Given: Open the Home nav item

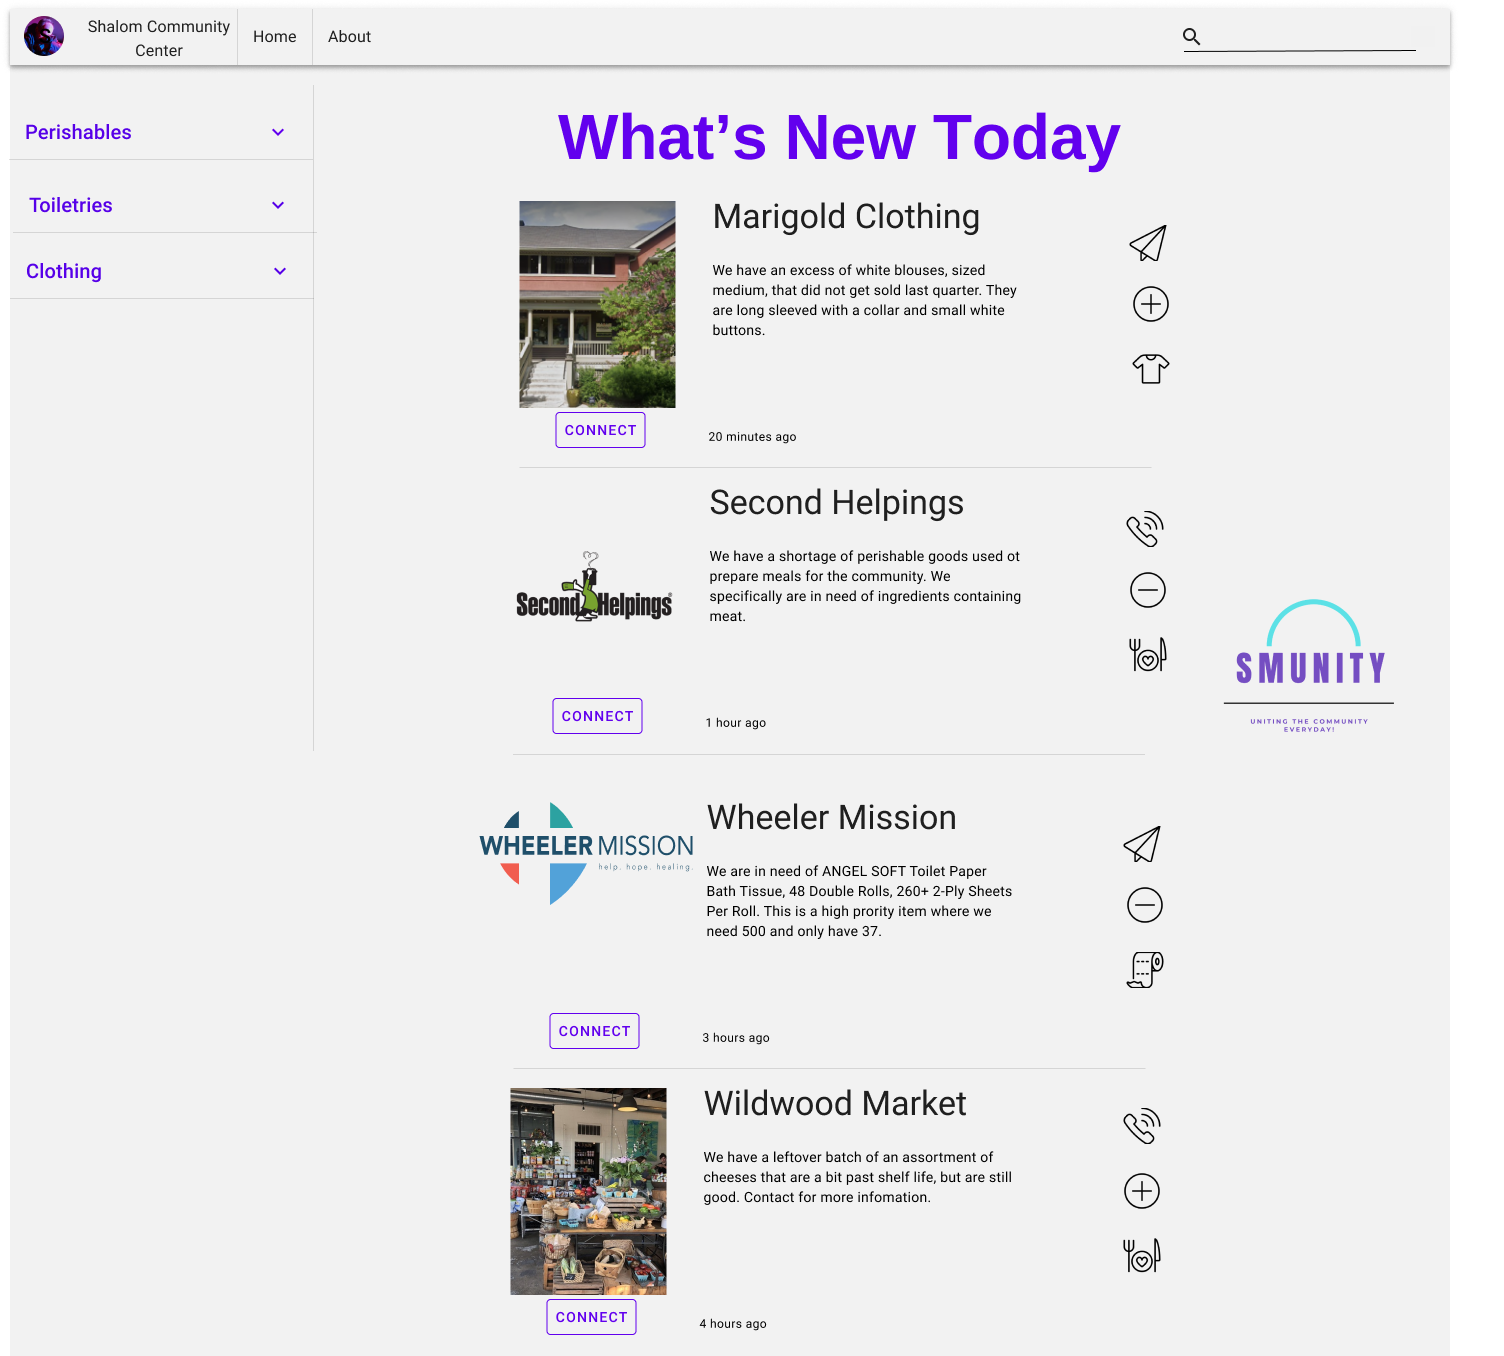Looking at the screenshot, I should 275,37.
